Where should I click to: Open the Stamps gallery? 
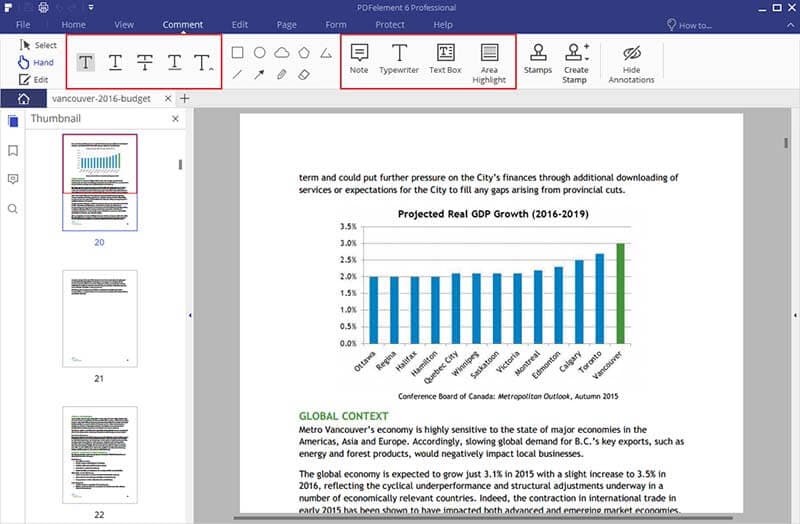[x=538, y=59]
